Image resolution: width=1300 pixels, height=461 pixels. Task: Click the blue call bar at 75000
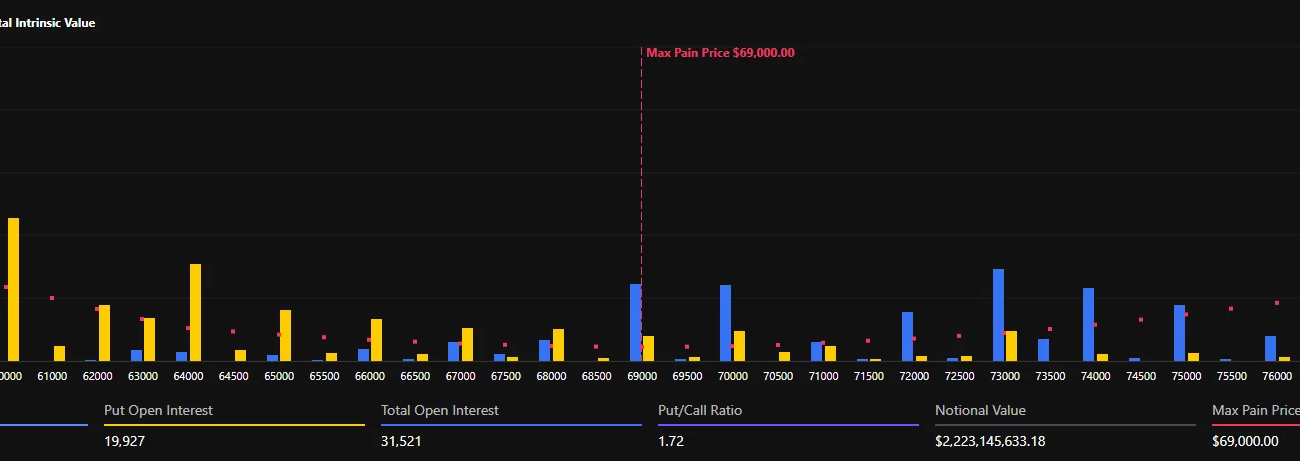coord(1179,333)
